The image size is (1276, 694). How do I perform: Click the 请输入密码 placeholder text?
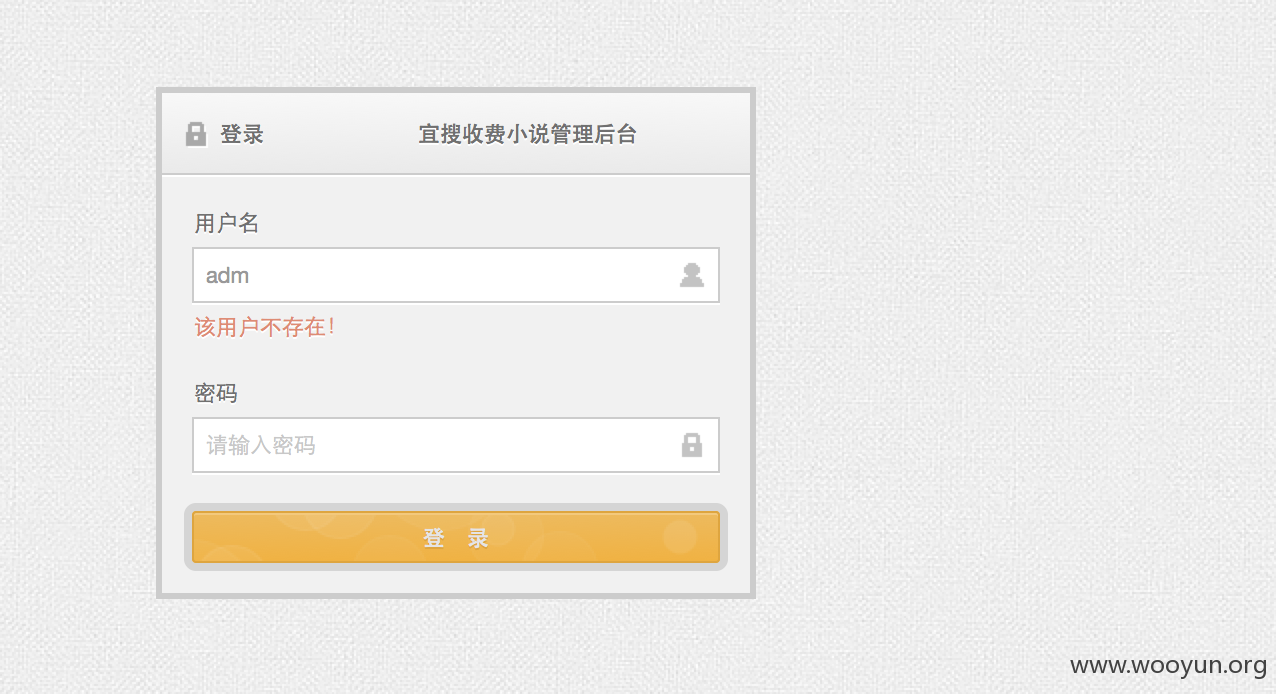(261, 445)
